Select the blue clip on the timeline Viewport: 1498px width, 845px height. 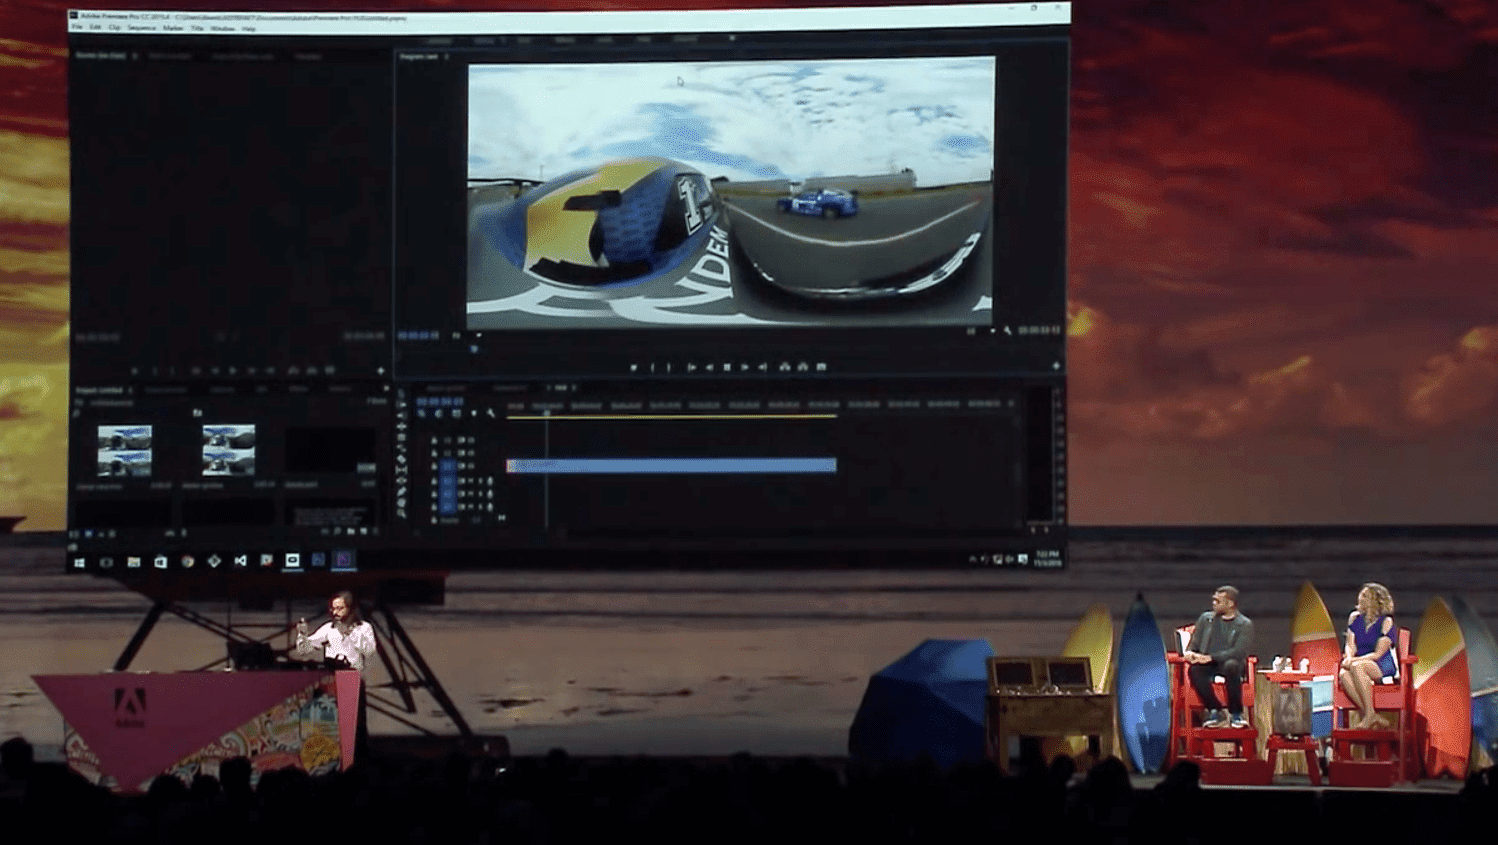670,465
